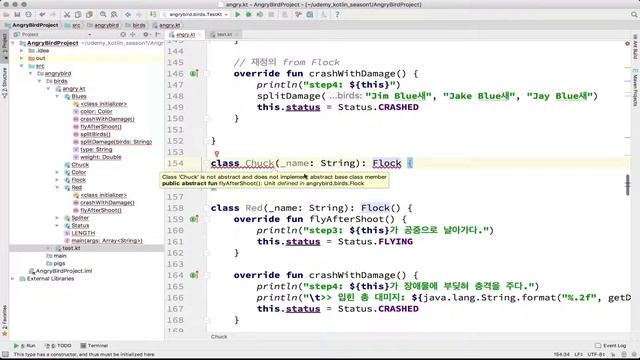The width and height of the screenshot is (640, 360).
Task: Open Project panel settings gear
Action: (146, 35)
